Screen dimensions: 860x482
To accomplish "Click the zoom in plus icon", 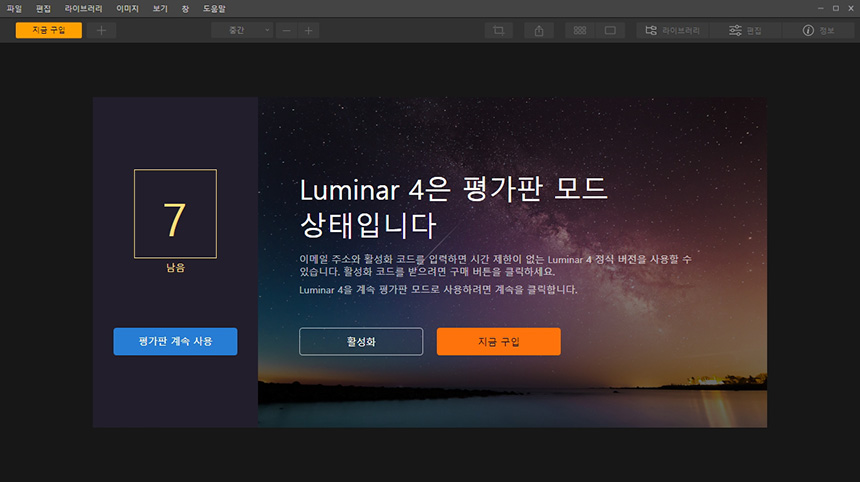I will (x=309, y=31).
